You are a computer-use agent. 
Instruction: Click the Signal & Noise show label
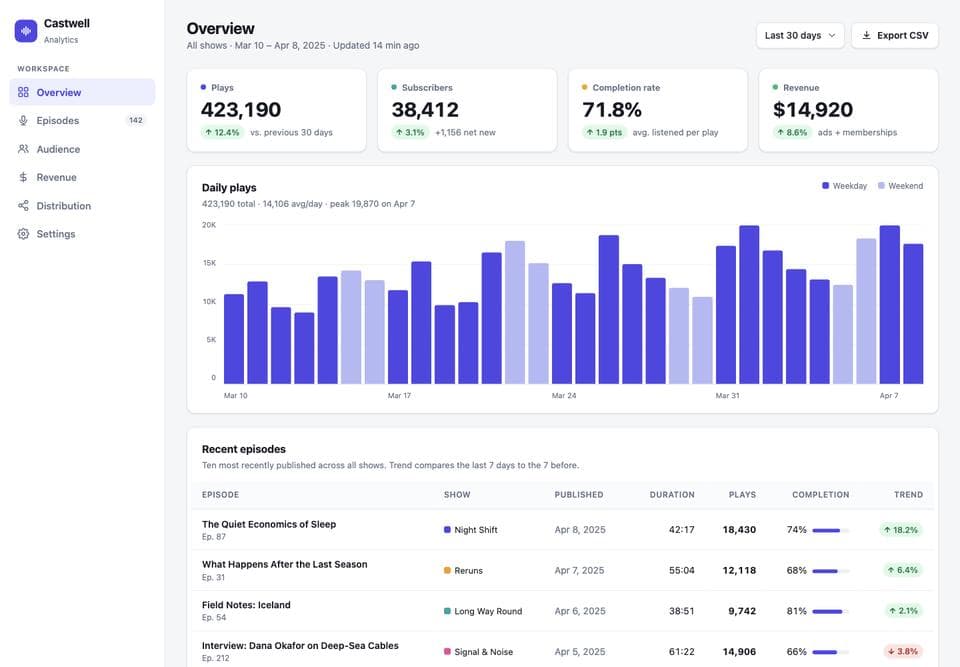(484, 652)
